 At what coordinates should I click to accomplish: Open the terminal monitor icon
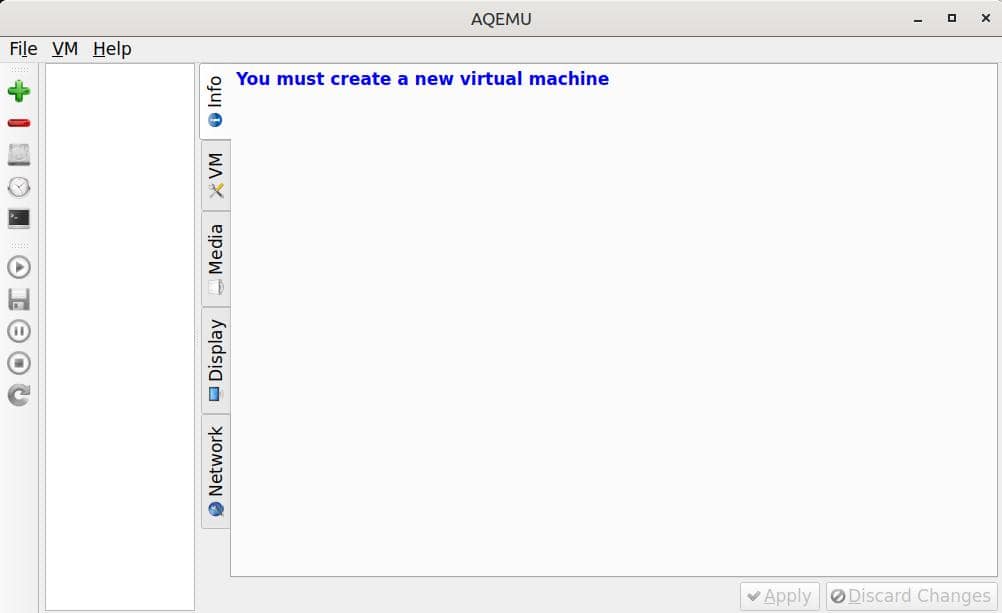pos(19,219)
